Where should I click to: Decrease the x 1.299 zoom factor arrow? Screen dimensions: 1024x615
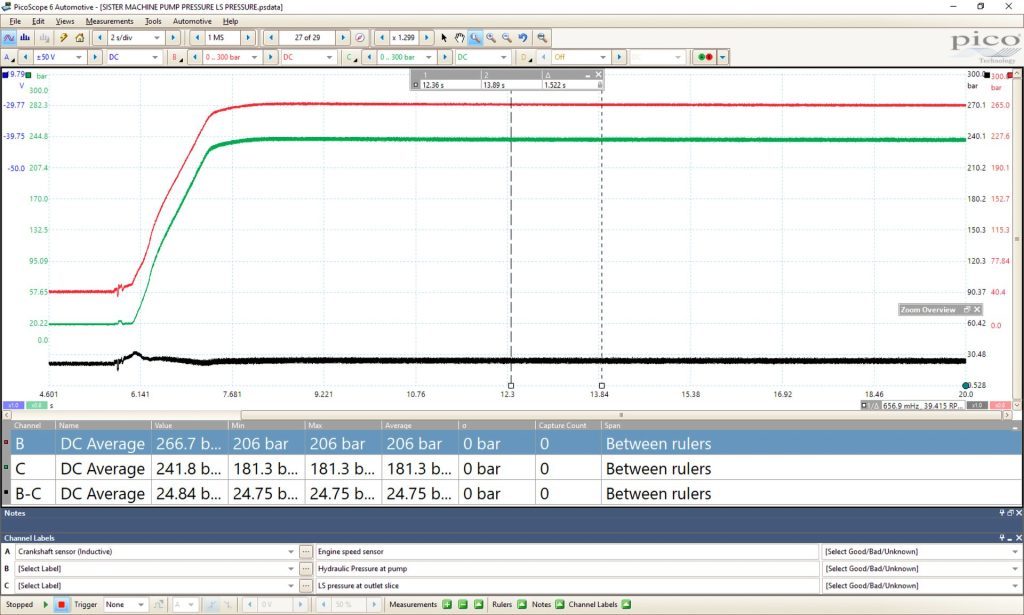click(x=382, y=38)
